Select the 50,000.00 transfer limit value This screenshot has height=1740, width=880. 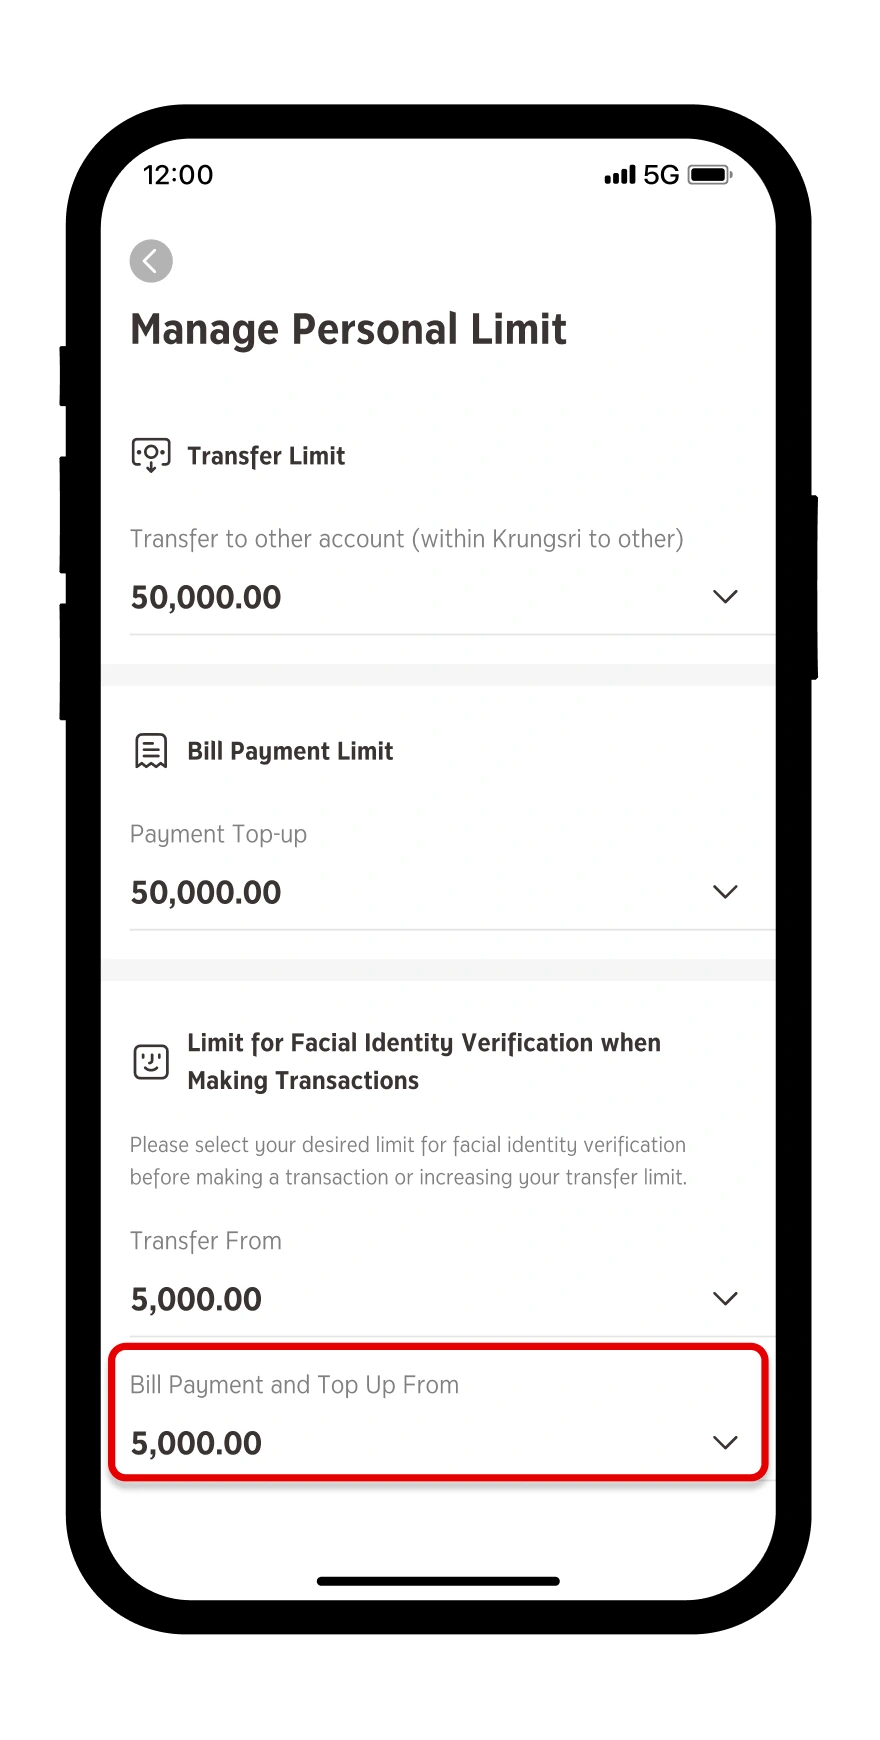[206, 597]
